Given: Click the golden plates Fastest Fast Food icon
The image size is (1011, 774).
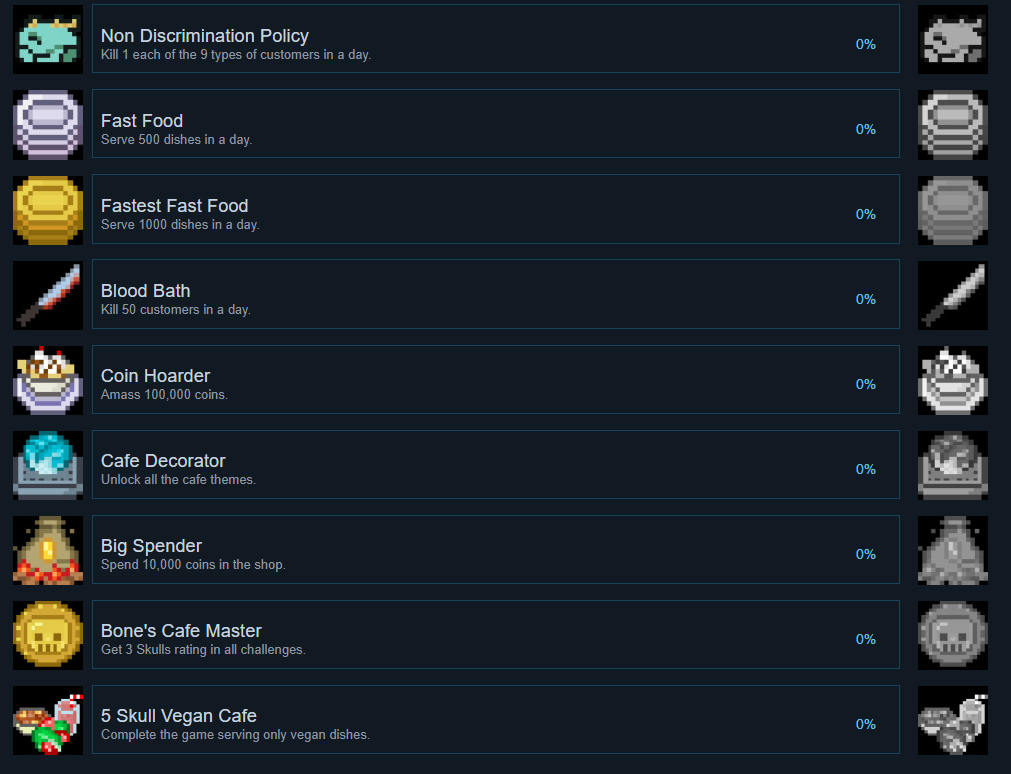Looking at the screenshot, I should pyautogui.click(x=48, y=210).
